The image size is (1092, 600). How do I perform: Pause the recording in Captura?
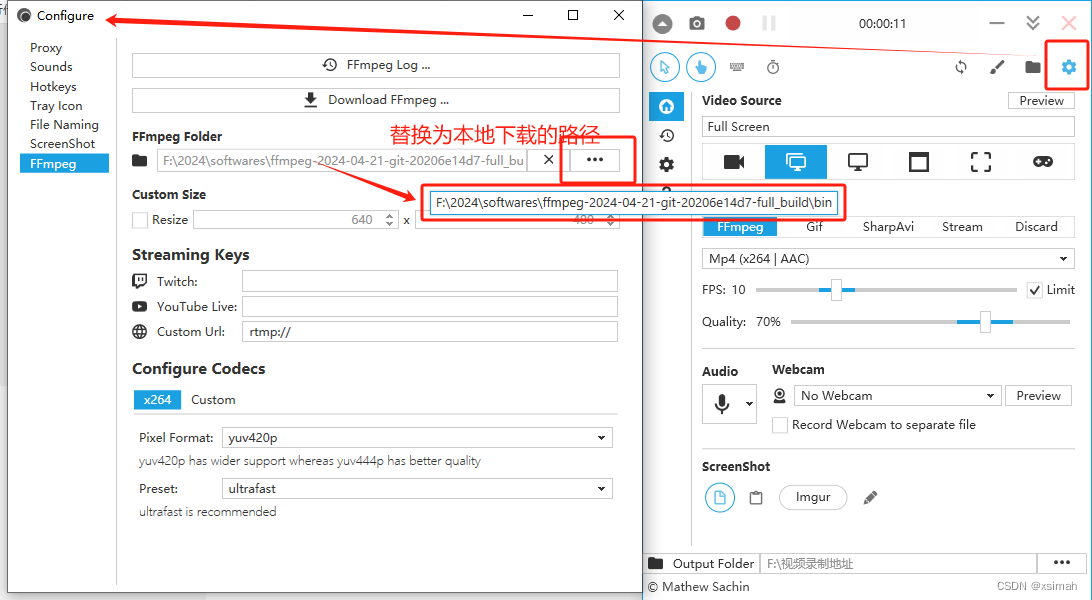click(769, 24)
